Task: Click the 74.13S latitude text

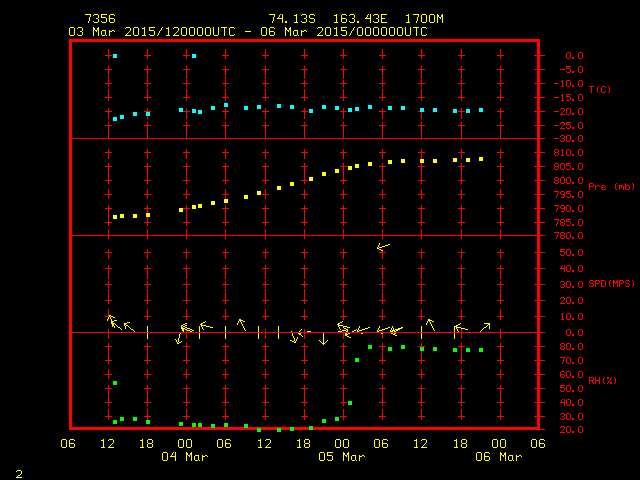Action: 289,19
